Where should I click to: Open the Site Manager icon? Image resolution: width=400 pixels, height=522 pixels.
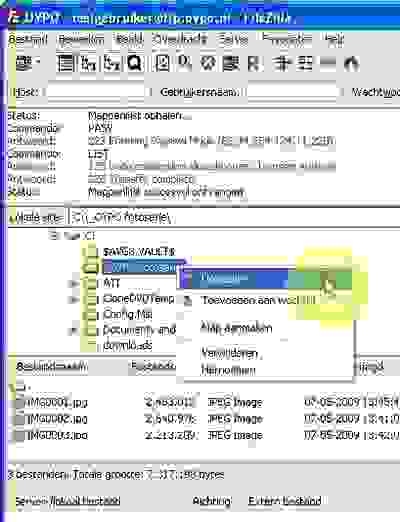23,63
